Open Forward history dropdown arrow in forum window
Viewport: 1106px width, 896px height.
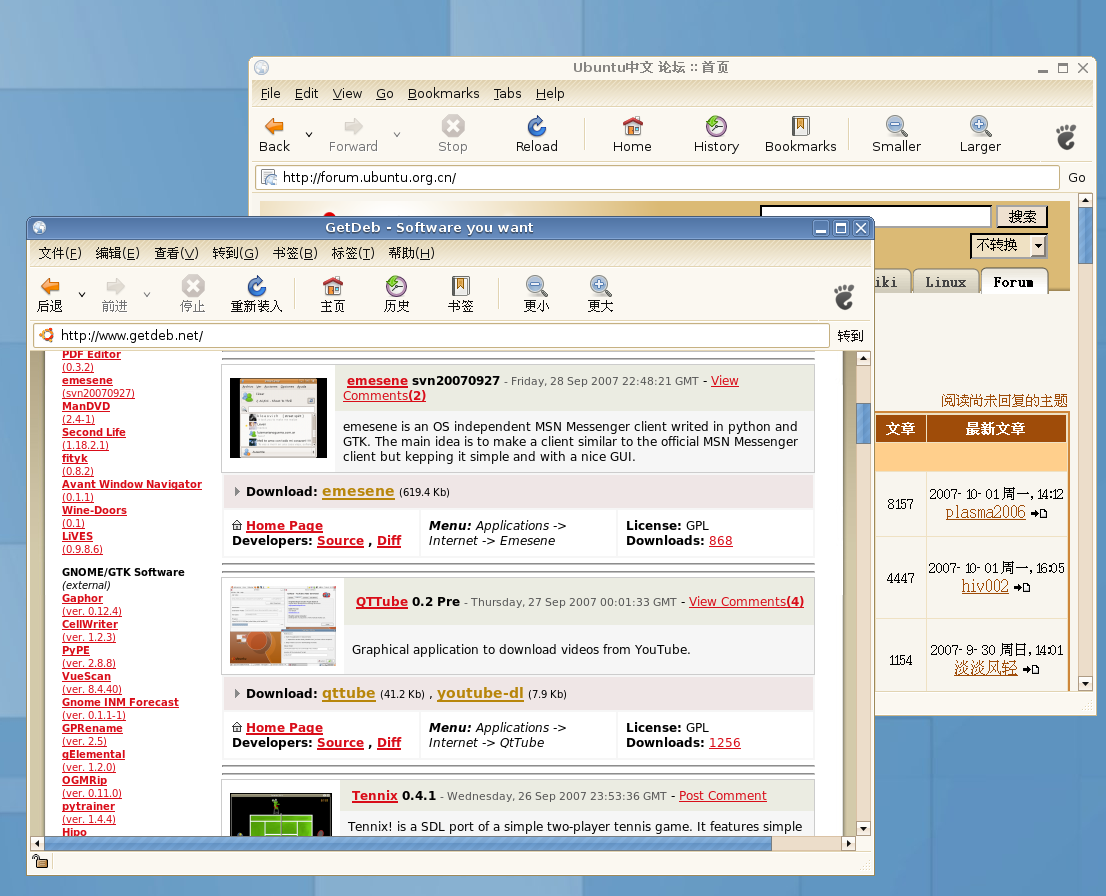[397, 134]
